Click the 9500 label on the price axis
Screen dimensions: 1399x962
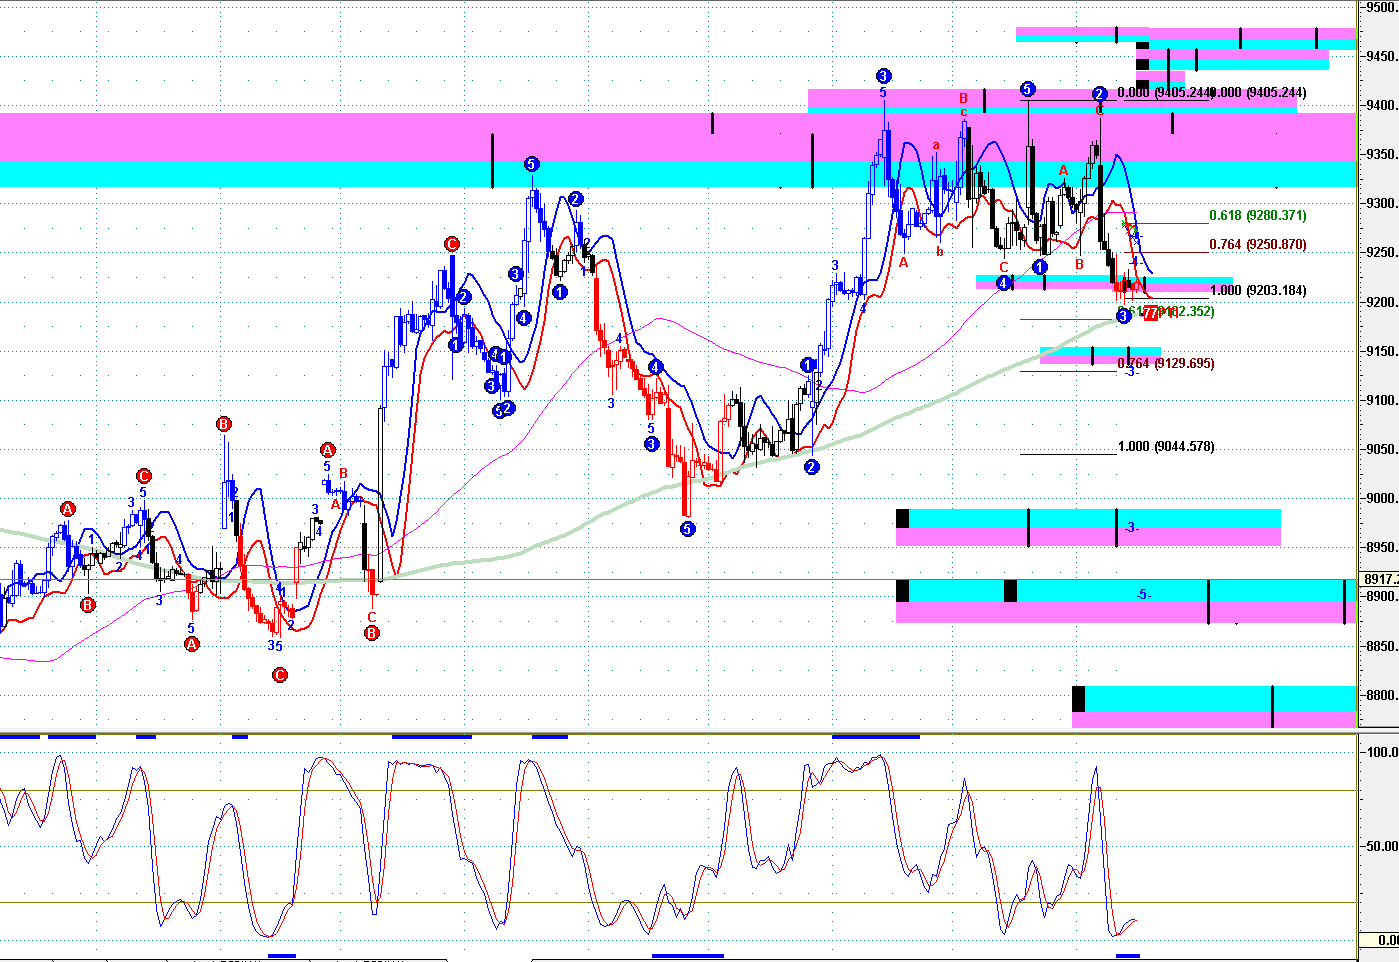click(1381, 8)
